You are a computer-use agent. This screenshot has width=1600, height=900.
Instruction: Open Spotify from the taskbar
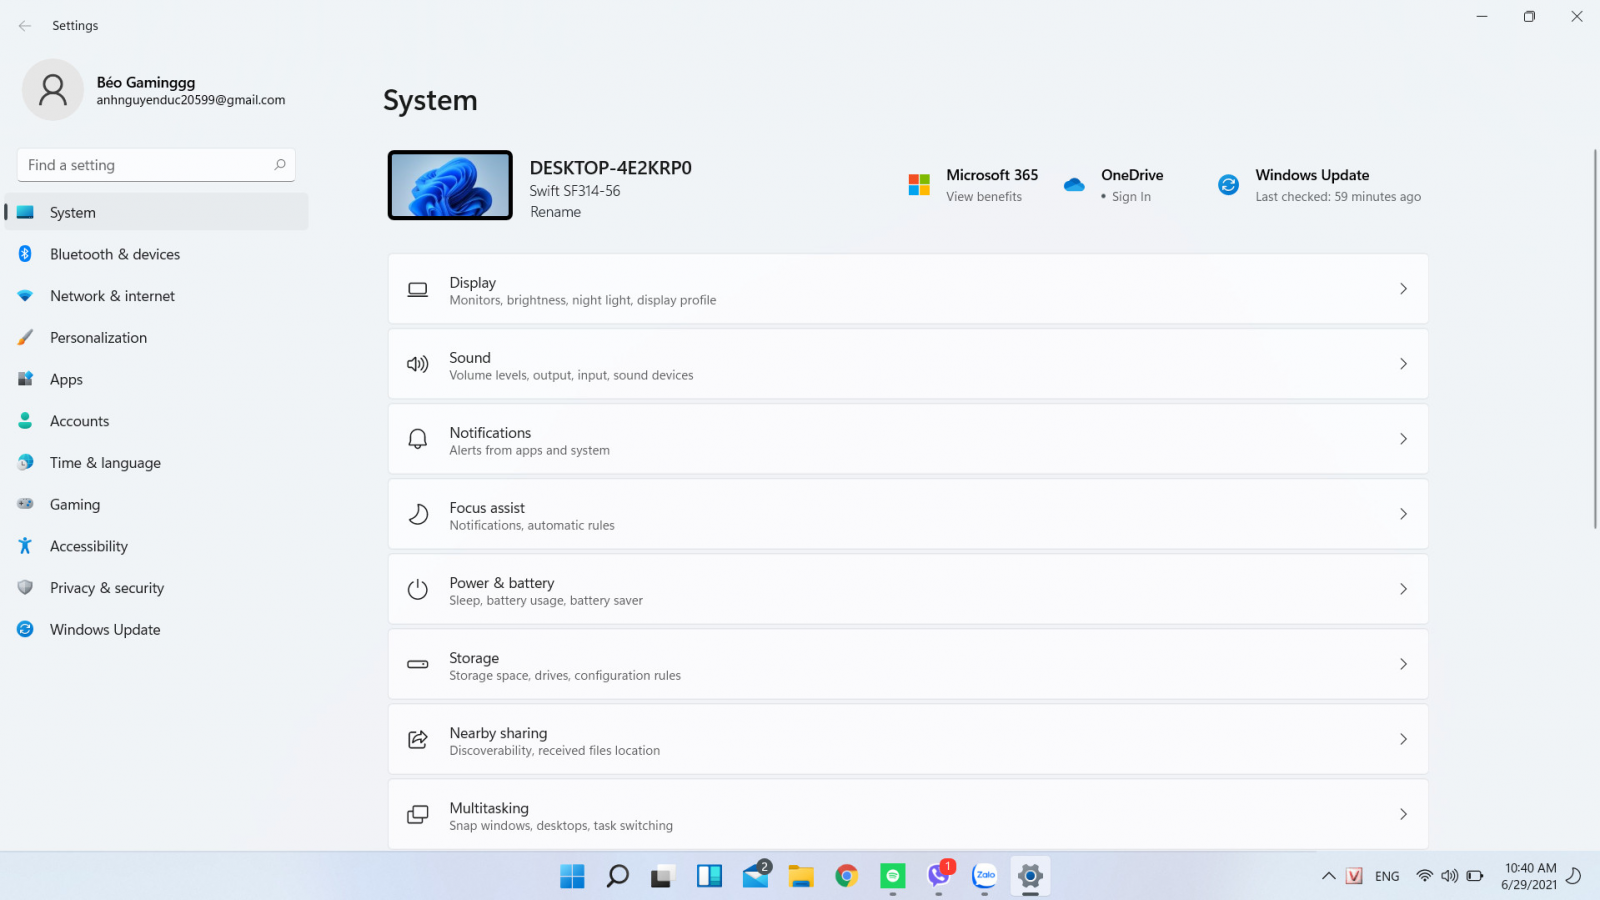point(892,877)
